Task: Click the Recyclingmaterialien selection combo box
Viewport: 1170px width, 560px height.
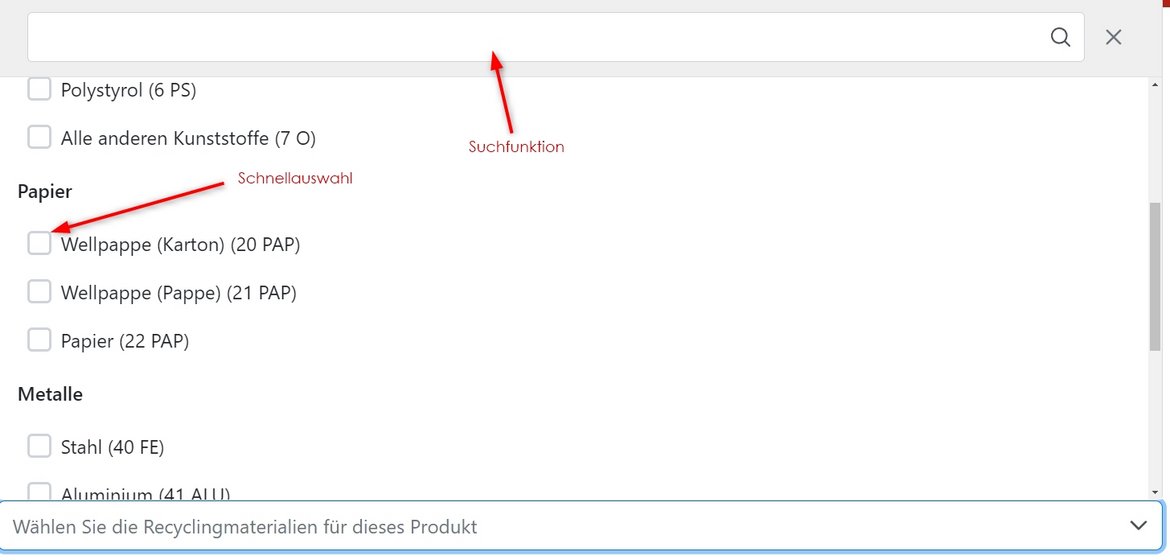Action: point(581,526)
